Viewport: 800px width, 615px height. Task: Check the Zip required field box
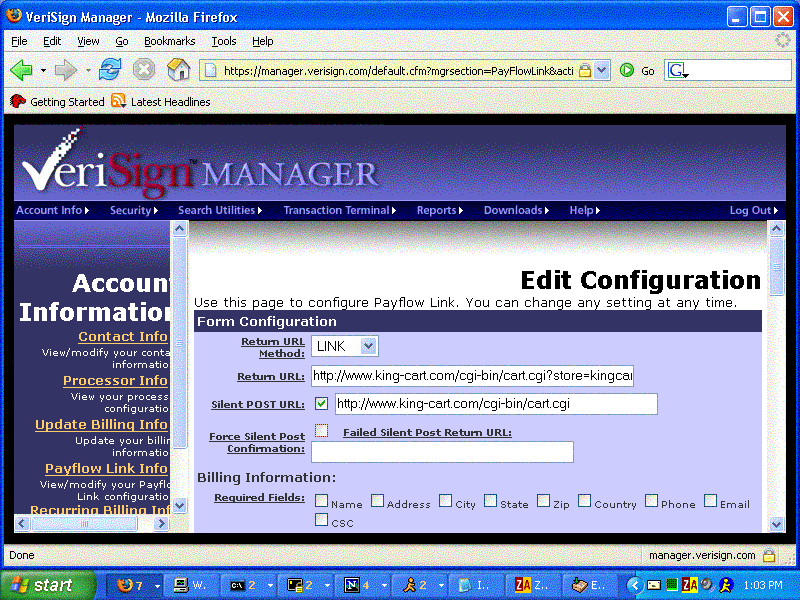(x=544, y=501)
